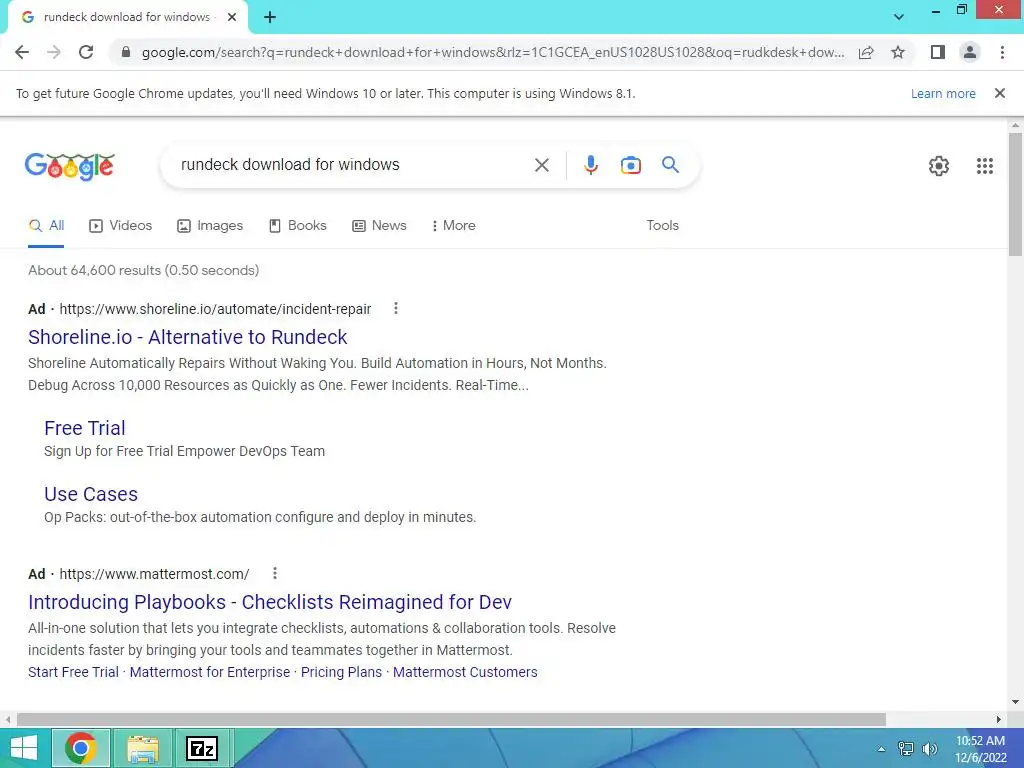Select the All results tab
1024x768 pixels.
[x=46, y=226]
